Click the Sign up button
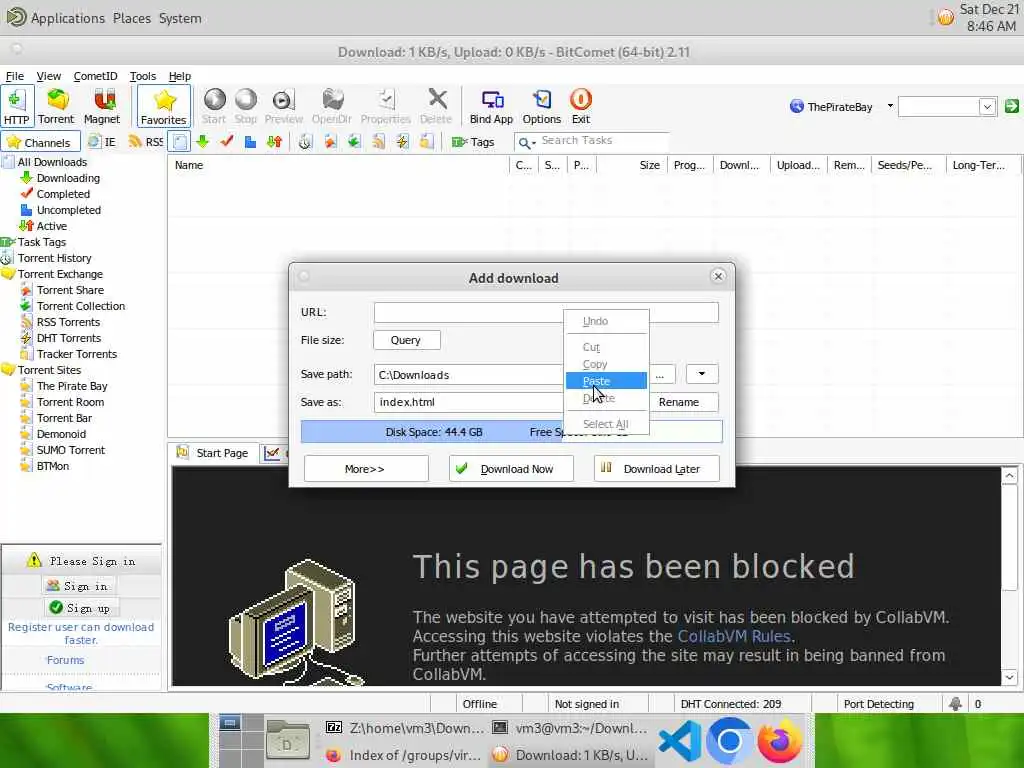This screenshot has width=1024, height=768. (x=81, y=608)
